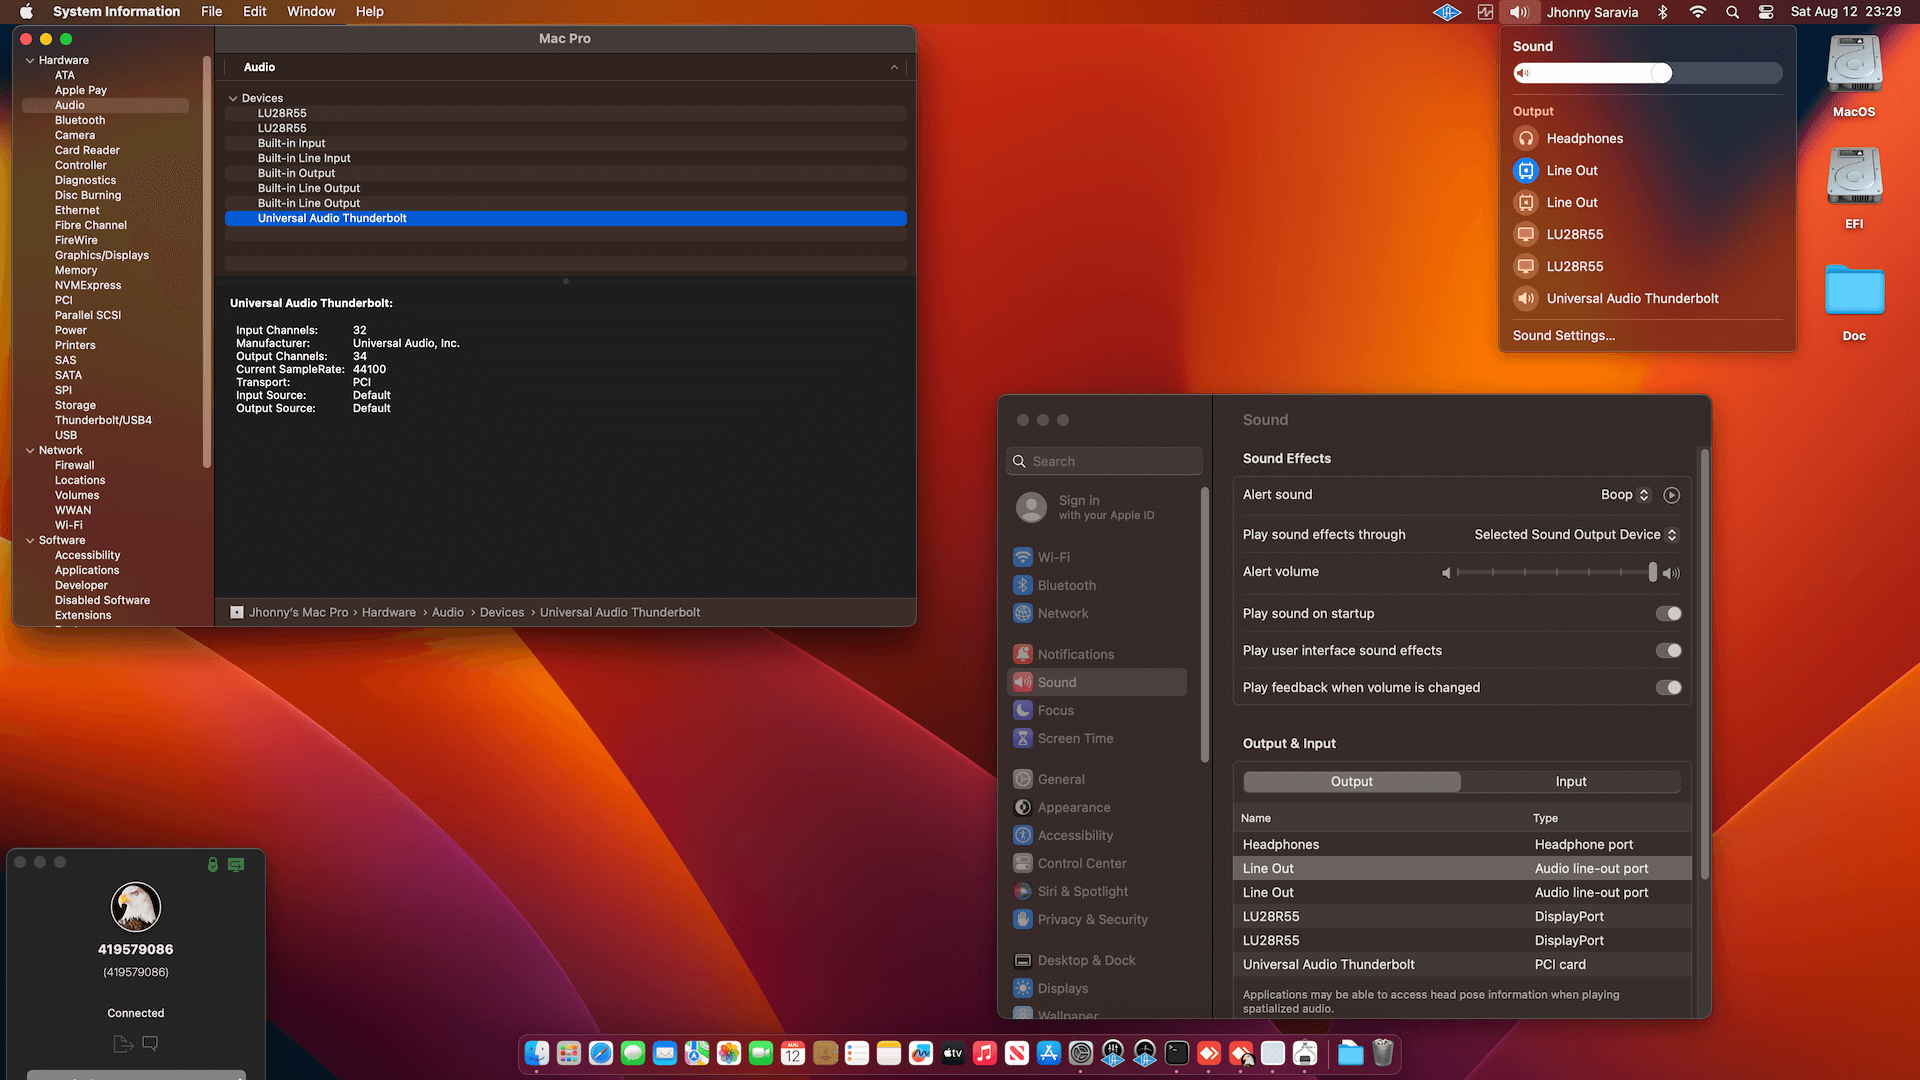Select the Built-in Output device row

(566, 173)
